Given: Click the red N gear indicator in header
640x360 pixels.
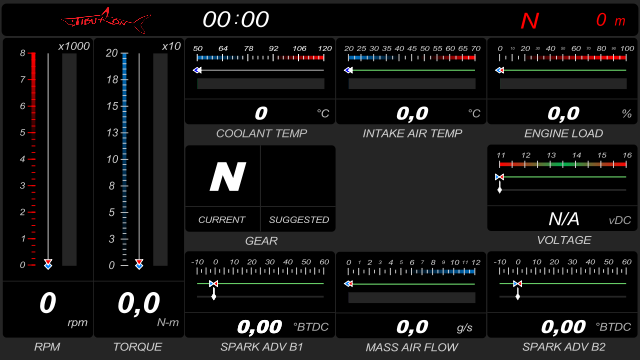Looking at the screenshot, I should tap(530, 21).
